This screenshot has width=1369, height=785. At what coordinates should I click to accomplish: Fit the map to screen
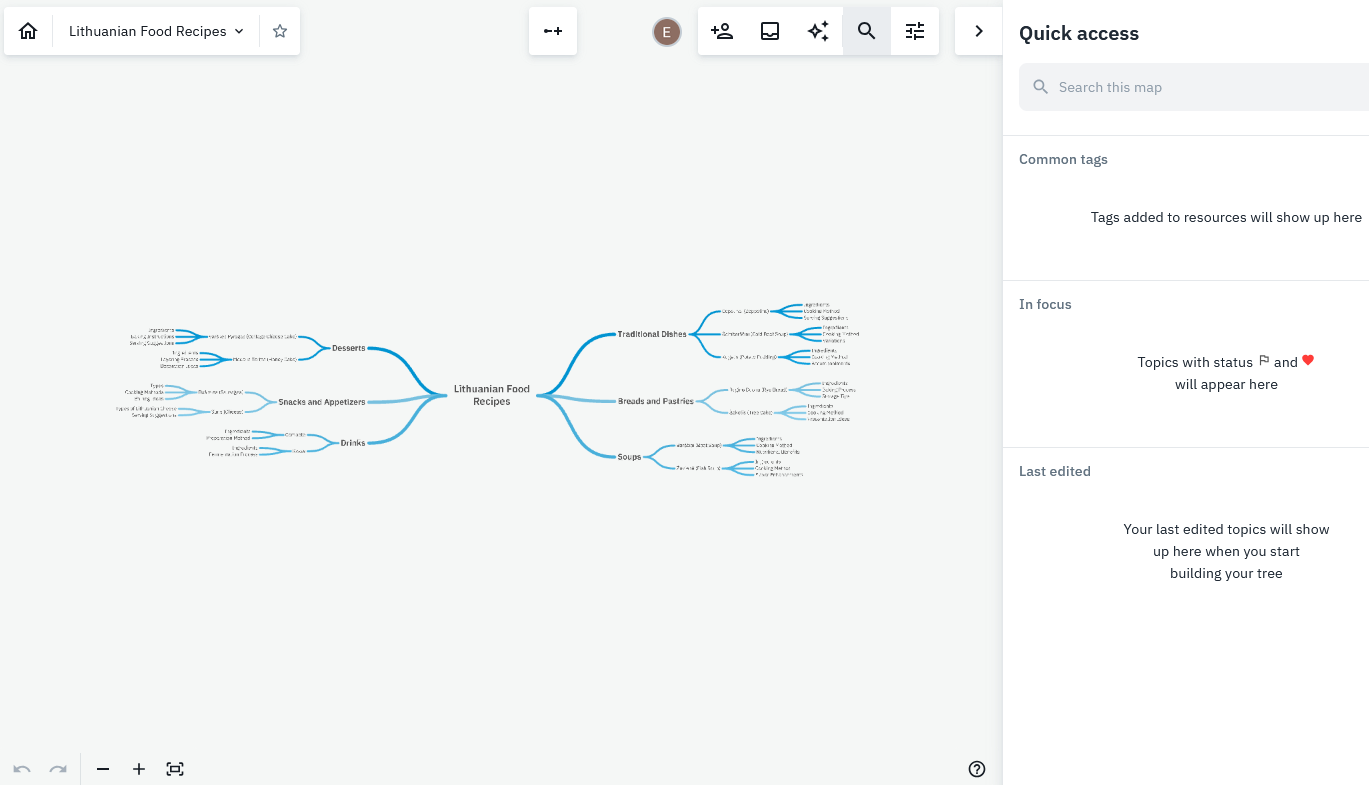coord(175,769)
